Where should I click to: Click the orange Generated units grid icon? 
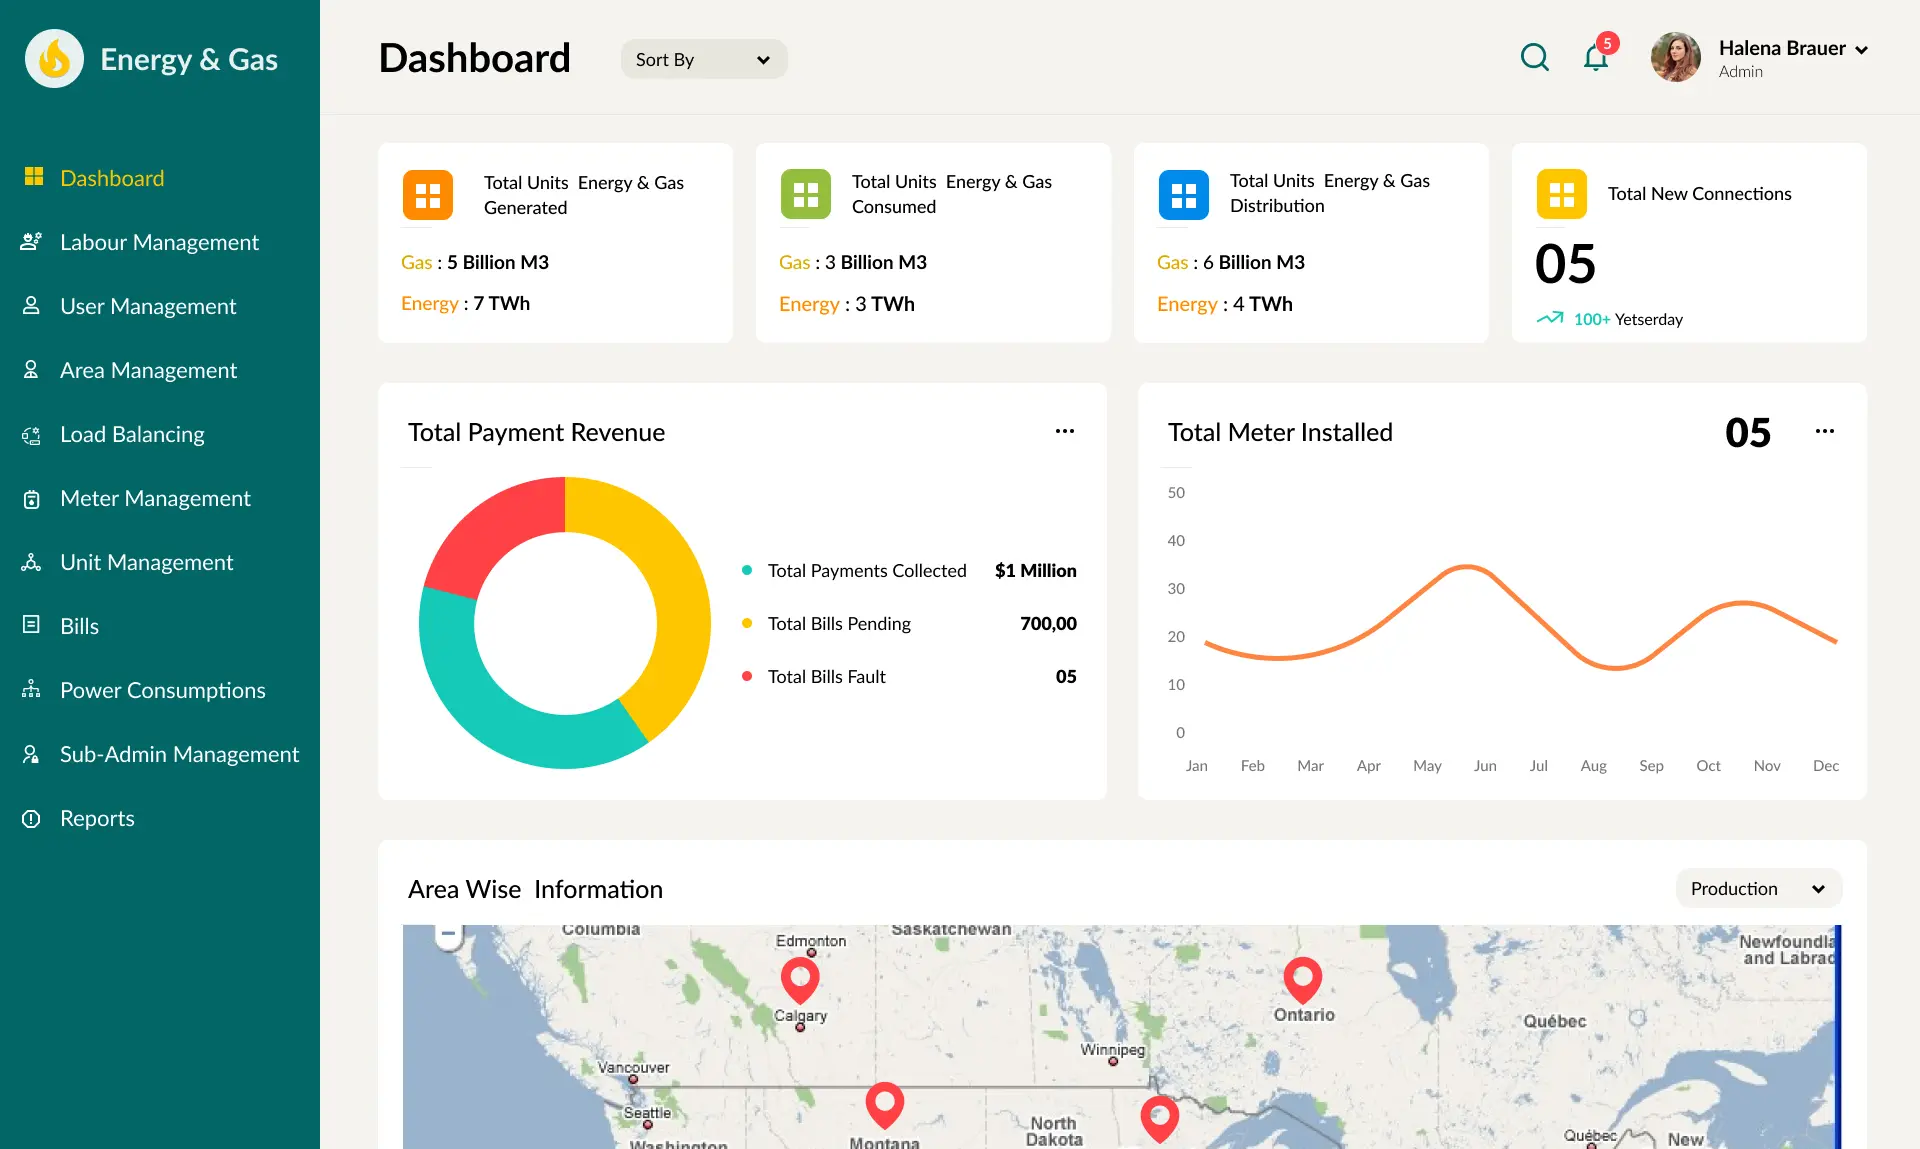pyautogui.click(x=427, y=194)
